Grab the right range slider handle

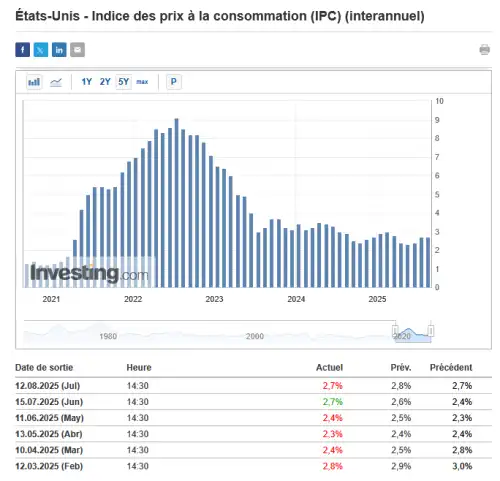(x=431, y=331)
